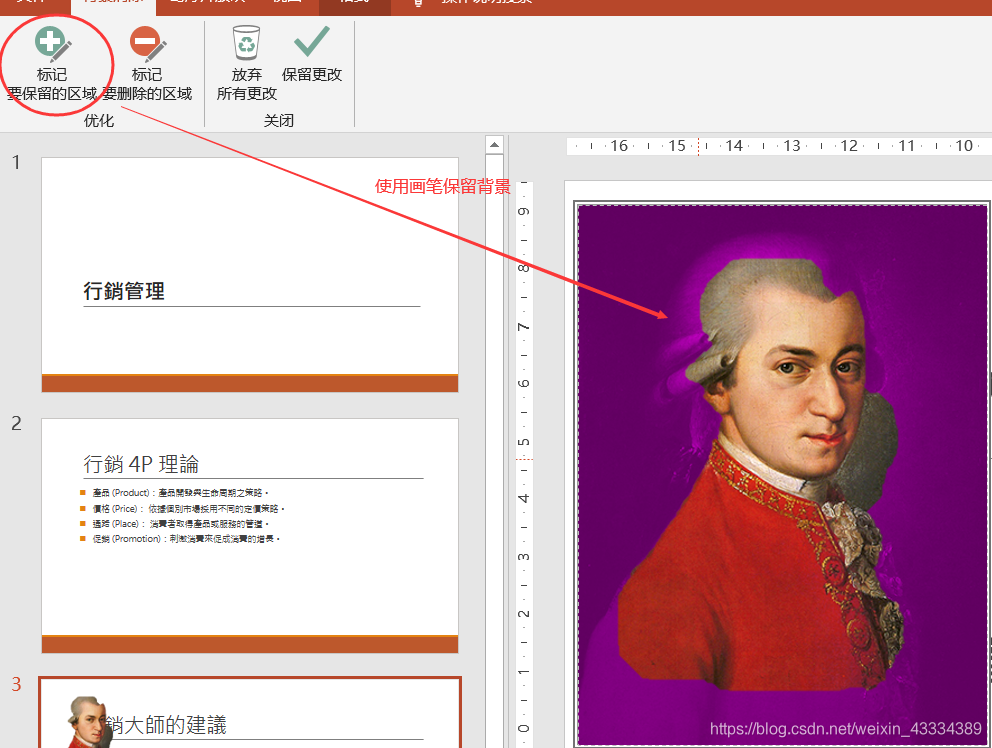
Task: Click the 关闭 group label in the ribbon
Action: click(x=278, y=120)
